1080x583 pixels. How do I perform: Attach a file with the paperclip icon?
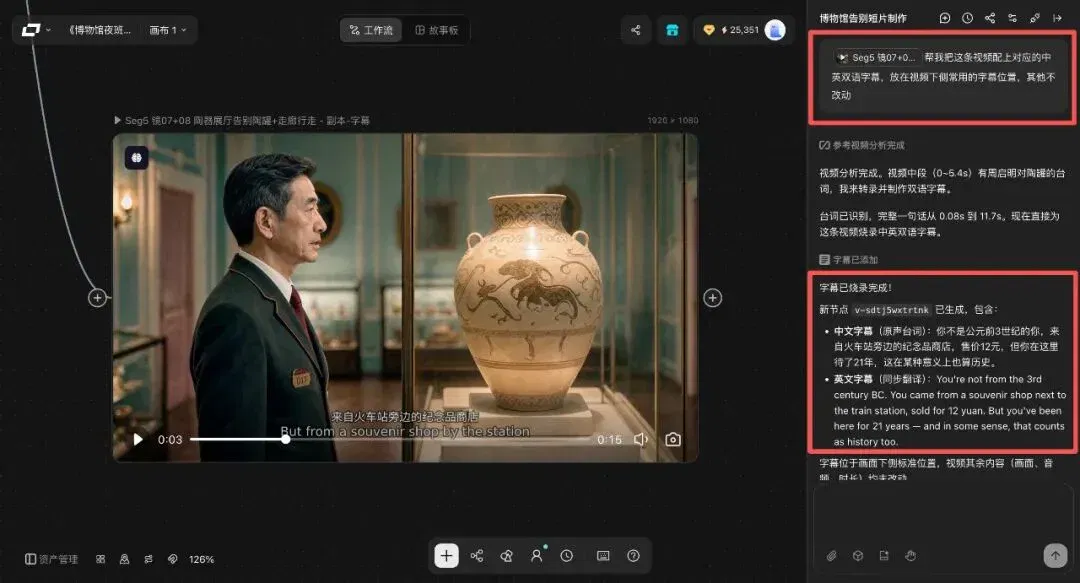831,555
